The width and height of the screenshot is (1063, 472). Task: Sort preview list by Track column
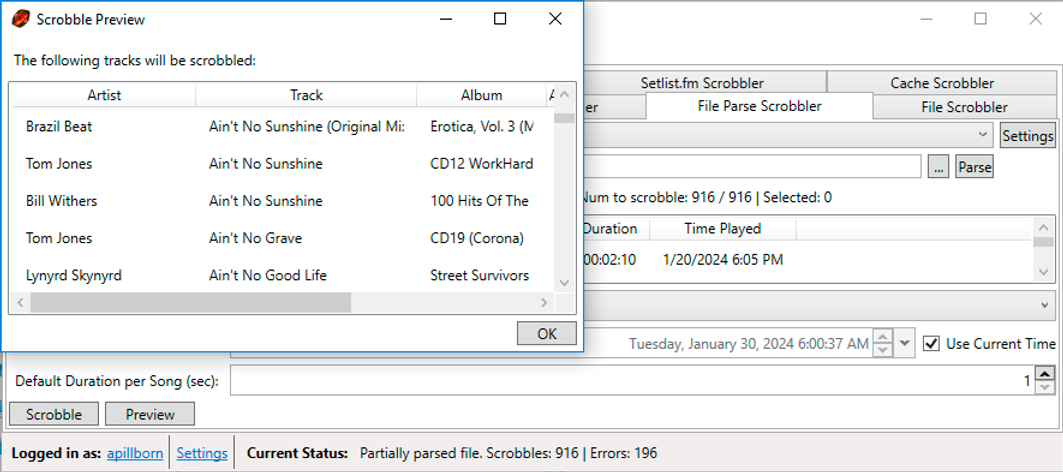click(306, 96)
